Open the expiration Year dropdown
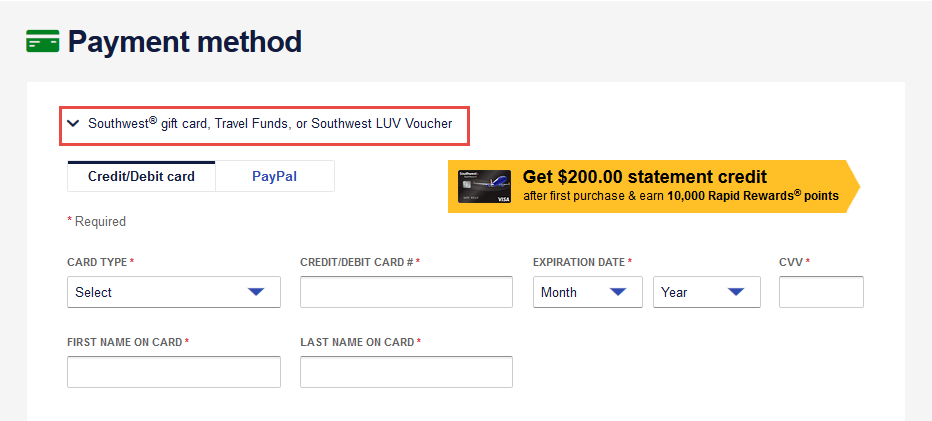This screenshot has width=932, height=421. coord(707,292)
